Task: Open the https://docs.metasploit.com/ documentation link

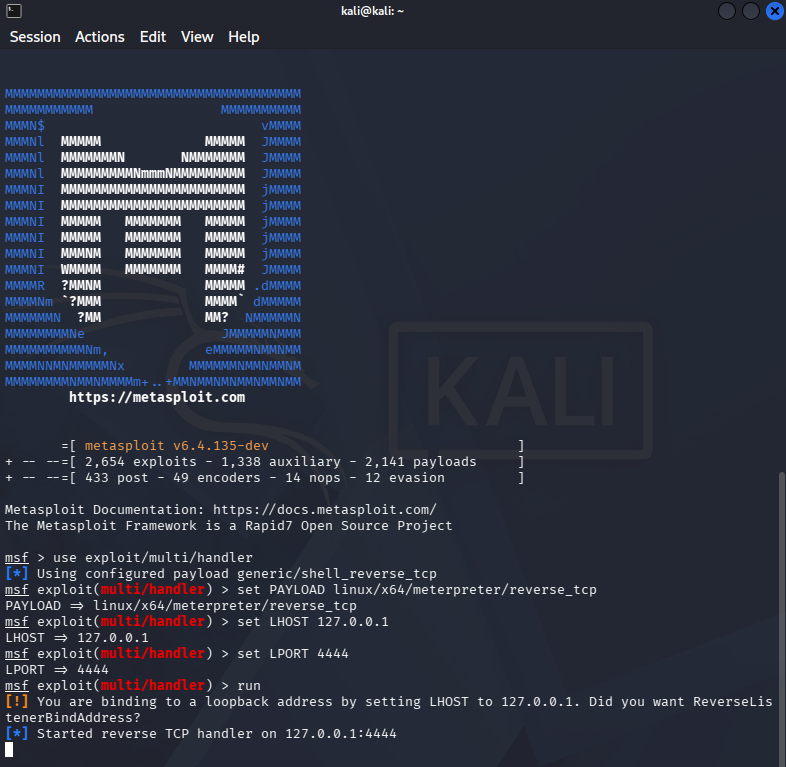Action: (x=325, y=510)
